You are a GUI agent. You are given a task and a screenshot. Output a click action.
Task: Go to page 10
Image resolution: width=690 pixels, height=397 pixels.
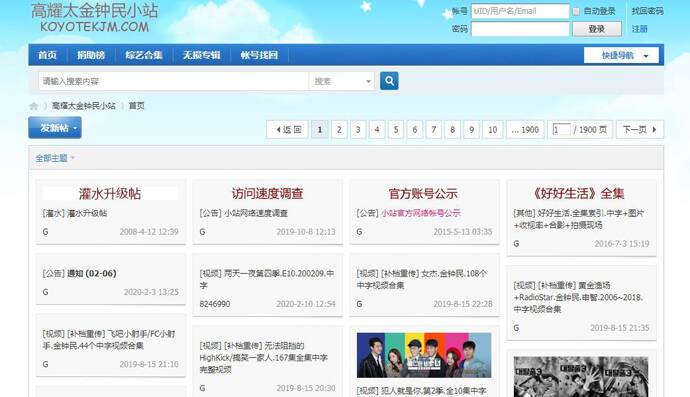(492, 129)
